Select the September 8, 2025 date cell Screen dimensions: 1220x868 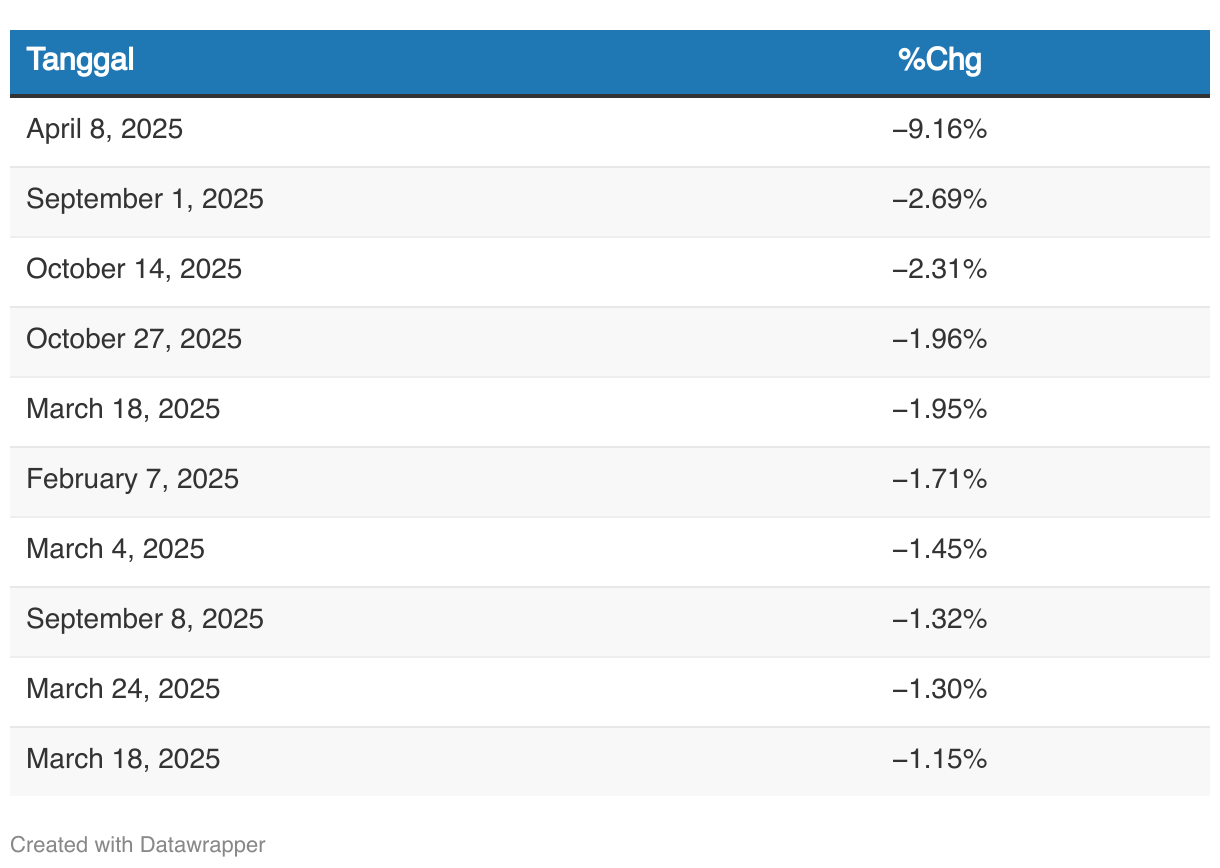click(x=145, y=619)
